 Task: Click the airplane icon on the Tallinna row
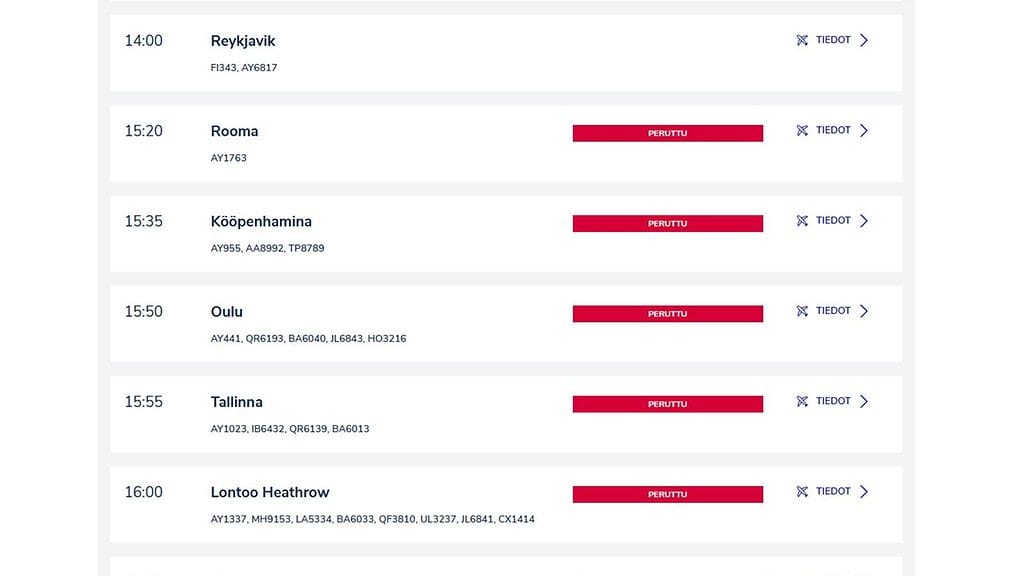click(802, 401)
